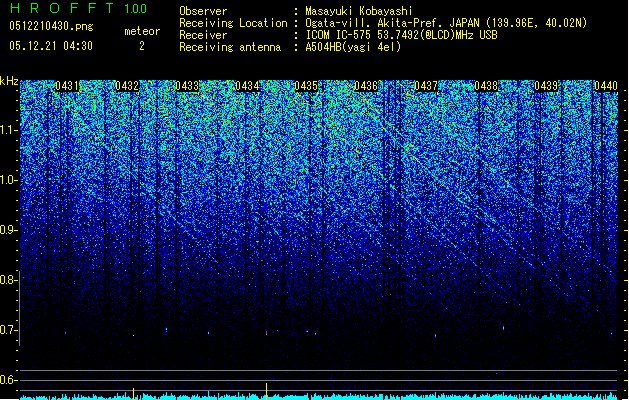Viewport: 629px width, 400px height.
Task: Select the ICOM IC-575 53.7492 MHz USB text
Action: point(401,35)
